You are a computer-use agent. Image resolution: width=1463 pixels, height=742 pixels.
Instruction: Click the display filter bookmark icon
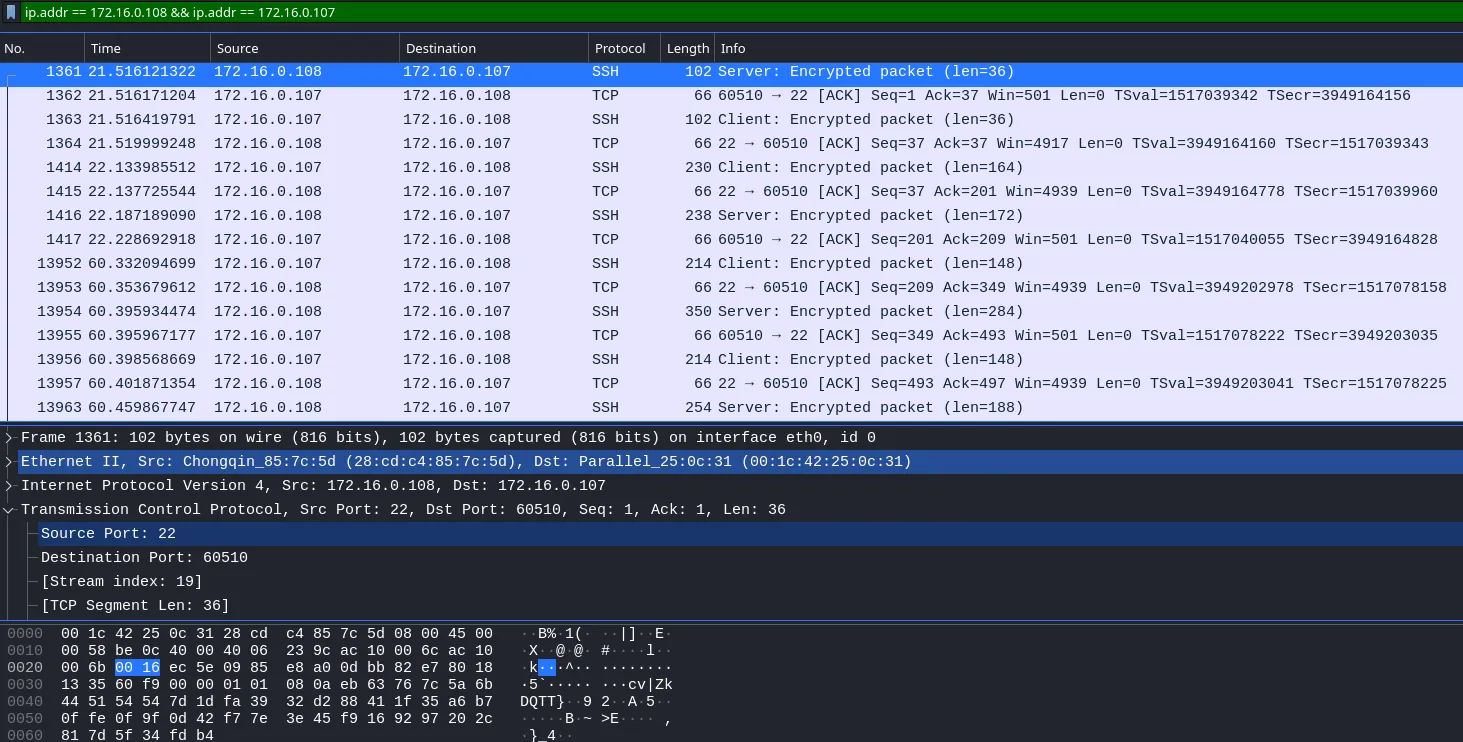11,13
